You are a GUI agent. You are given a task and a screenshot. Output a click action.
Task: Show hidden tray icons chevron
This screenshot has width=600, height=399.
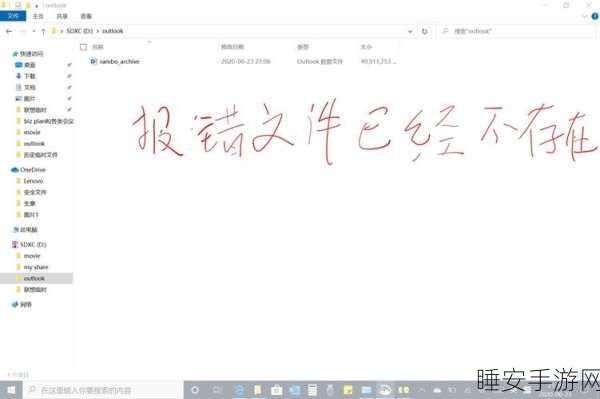point(422,390)
